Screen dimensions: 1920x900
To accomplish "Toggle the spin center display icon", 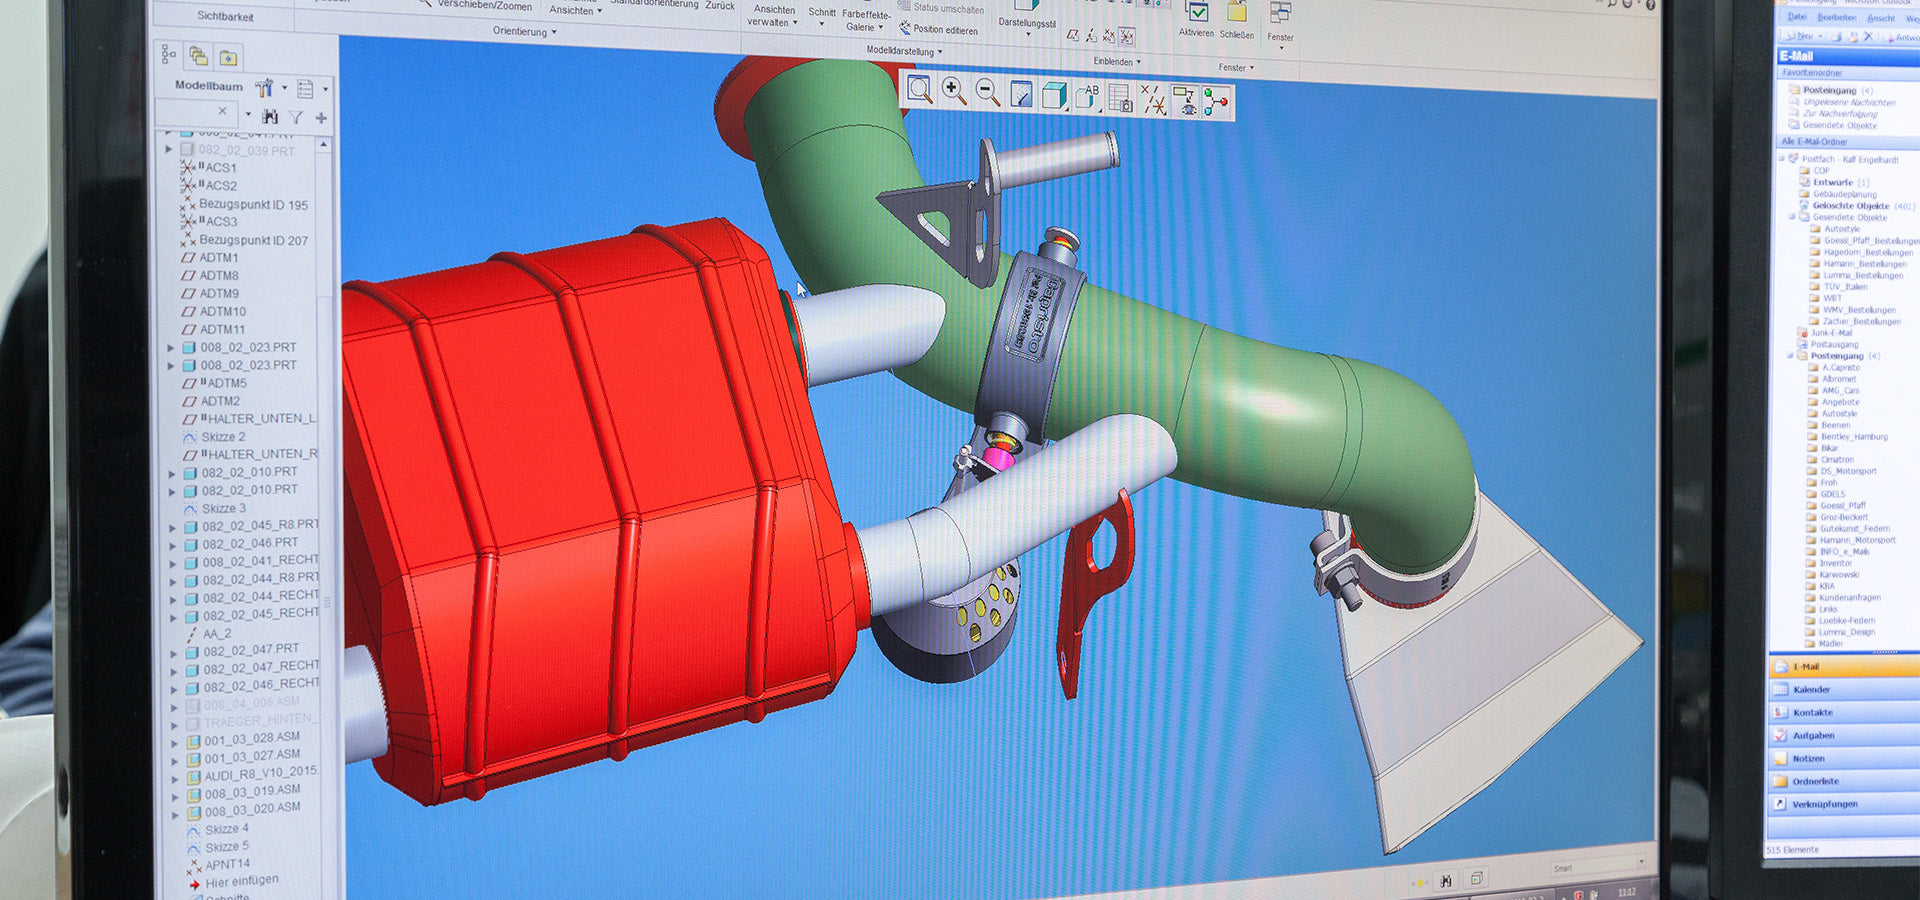I will pyautogui.click(x=1215, y=102).
